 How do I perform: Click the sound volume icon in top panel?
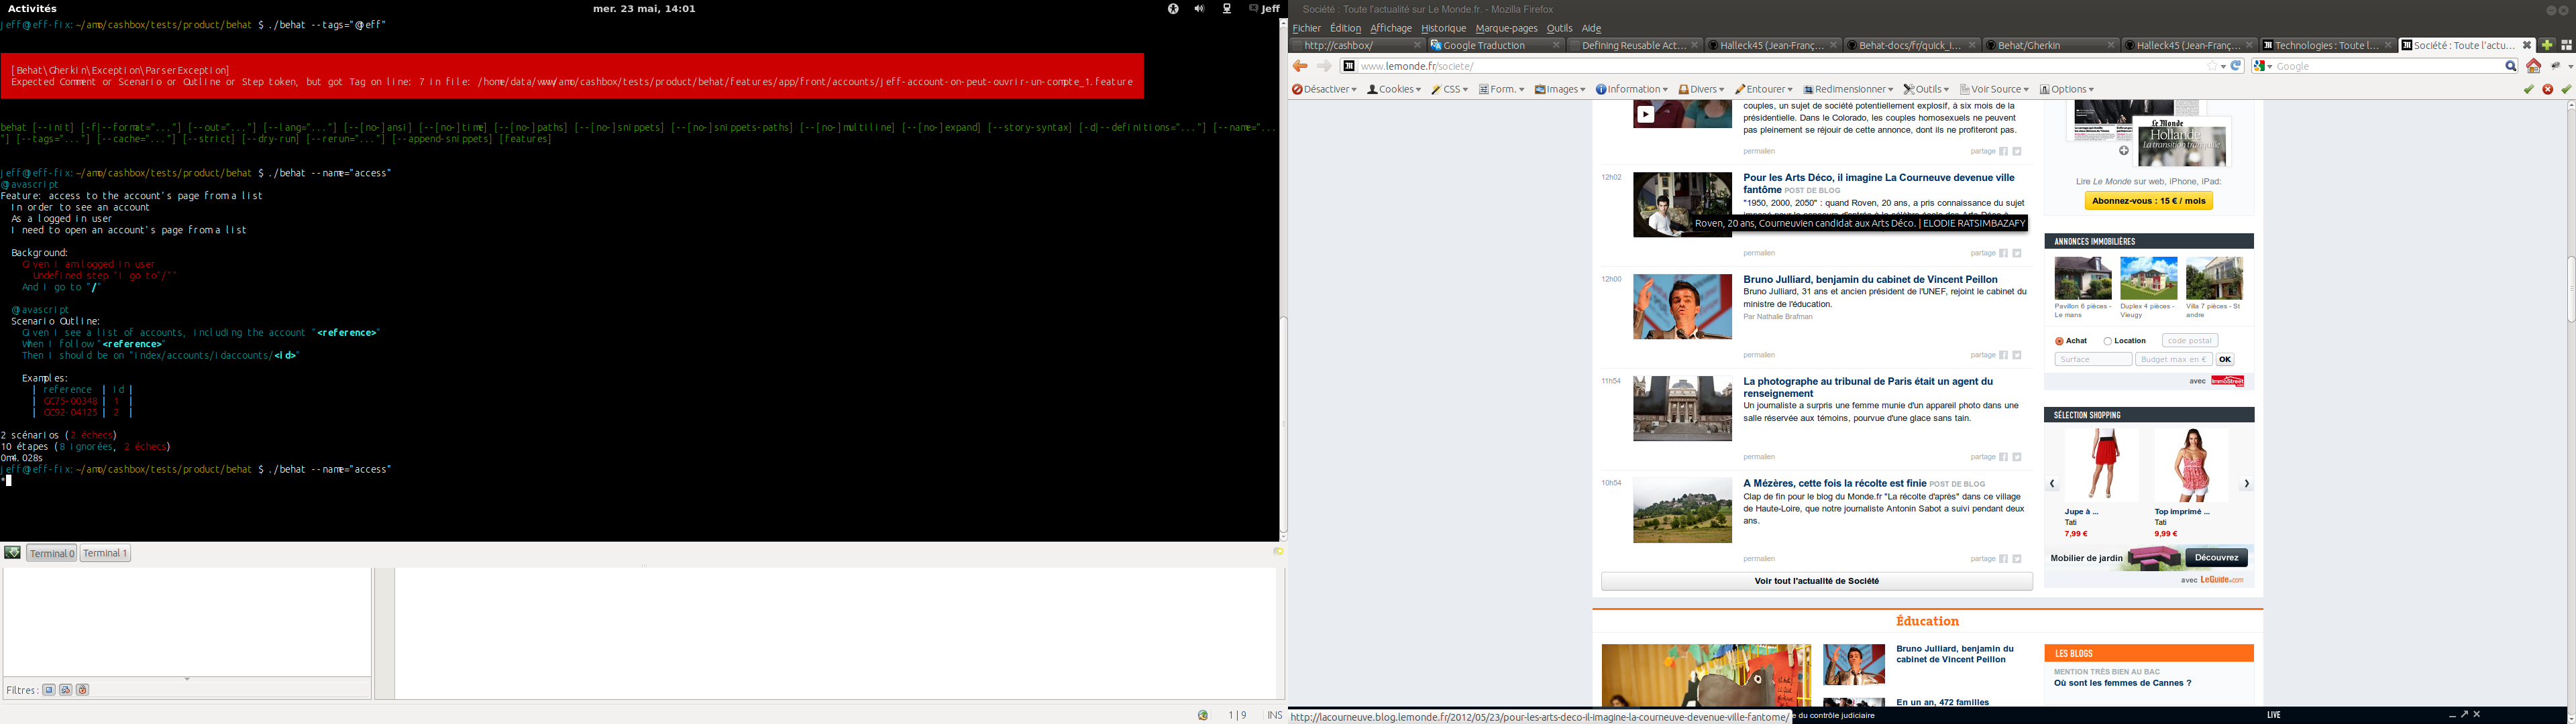tap(1199, 9)
